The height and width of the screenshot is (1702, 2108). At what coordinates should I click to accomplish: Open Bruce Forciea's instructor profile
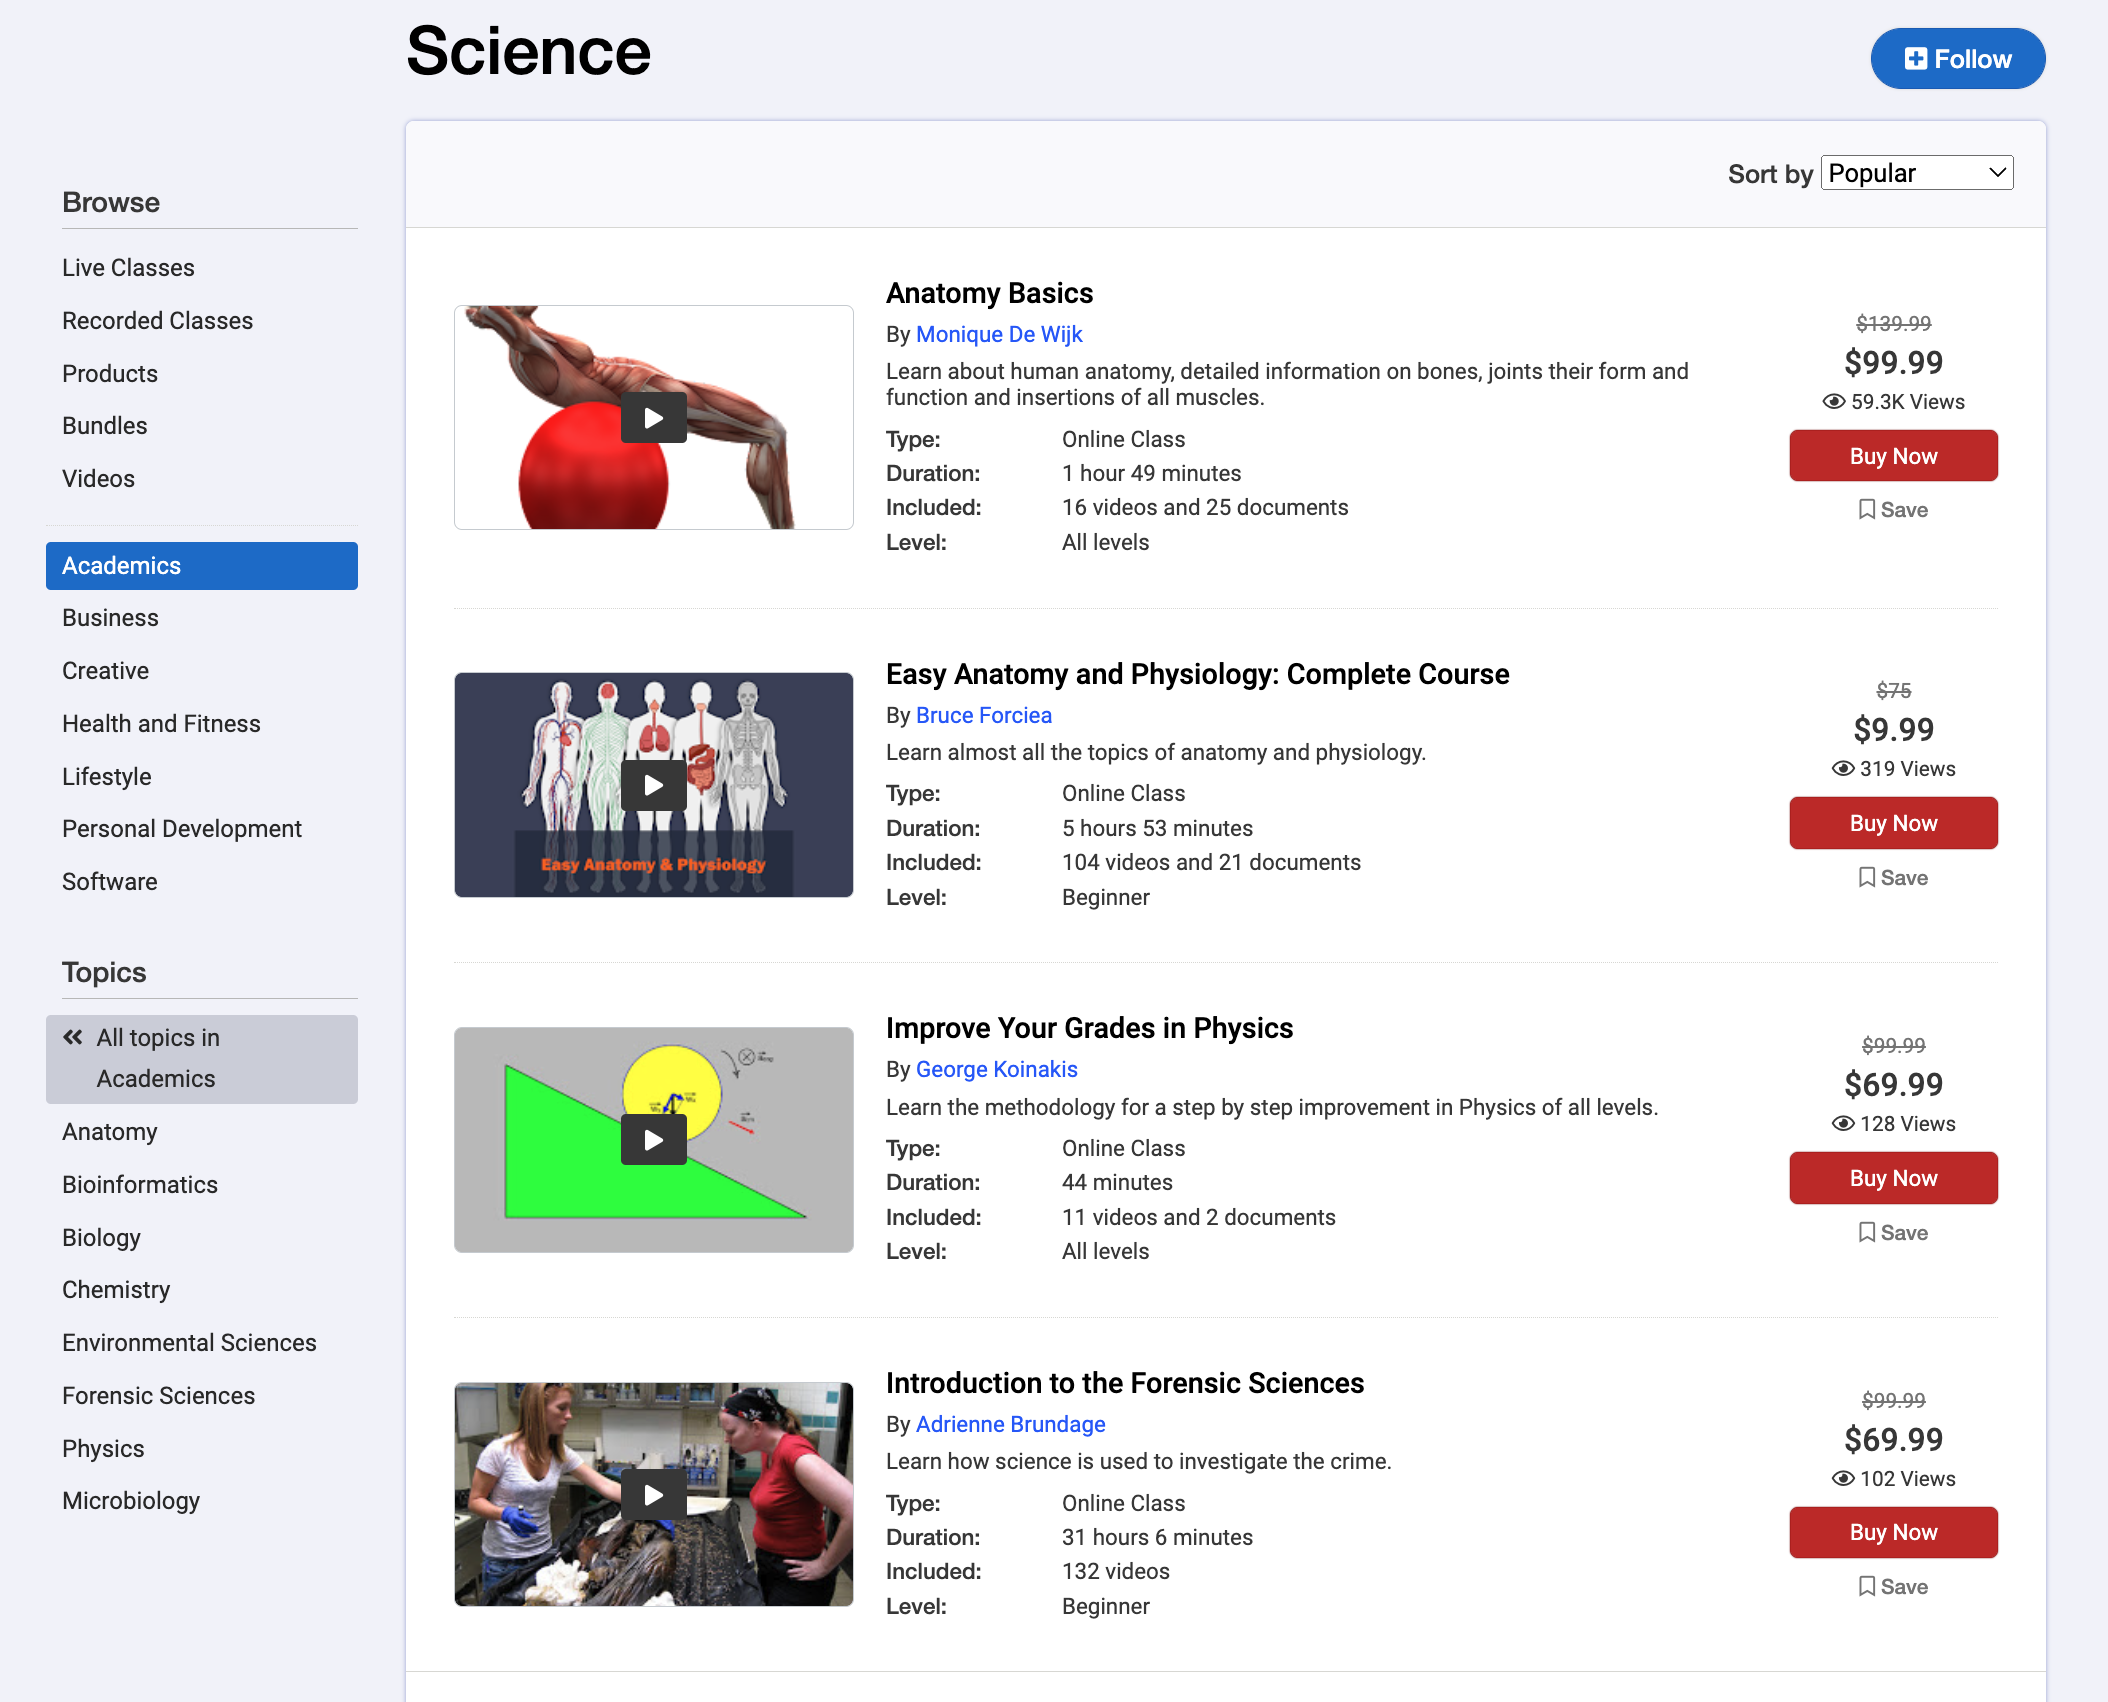coord(983,714)
